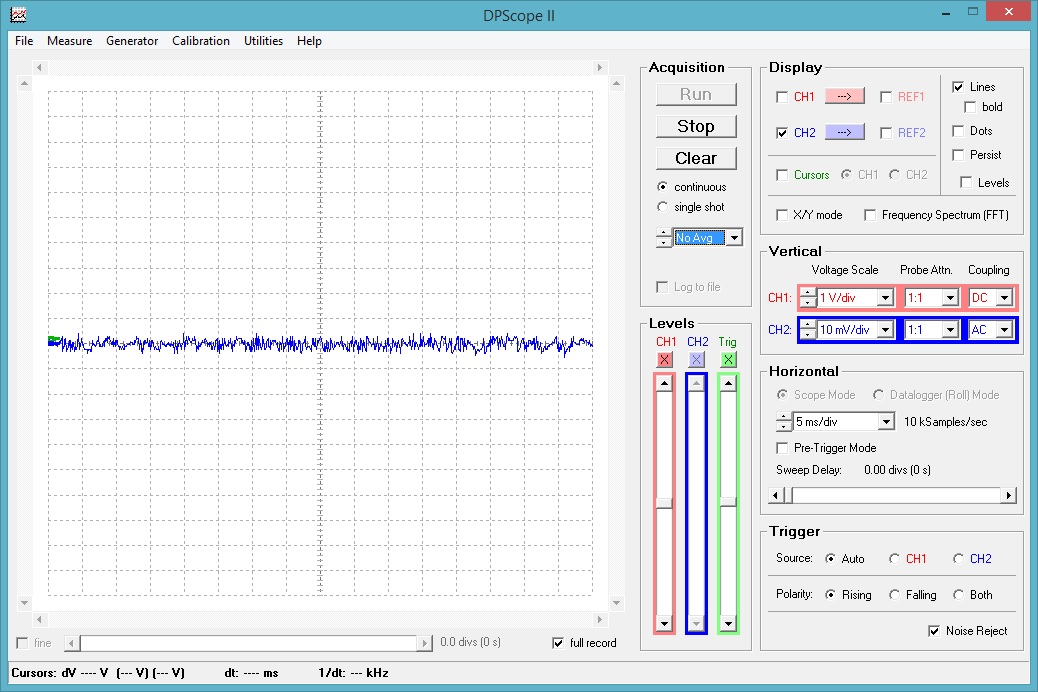Click plot right-side scroll down arrow
1038x692 pixels.
[x=616, y=603]
